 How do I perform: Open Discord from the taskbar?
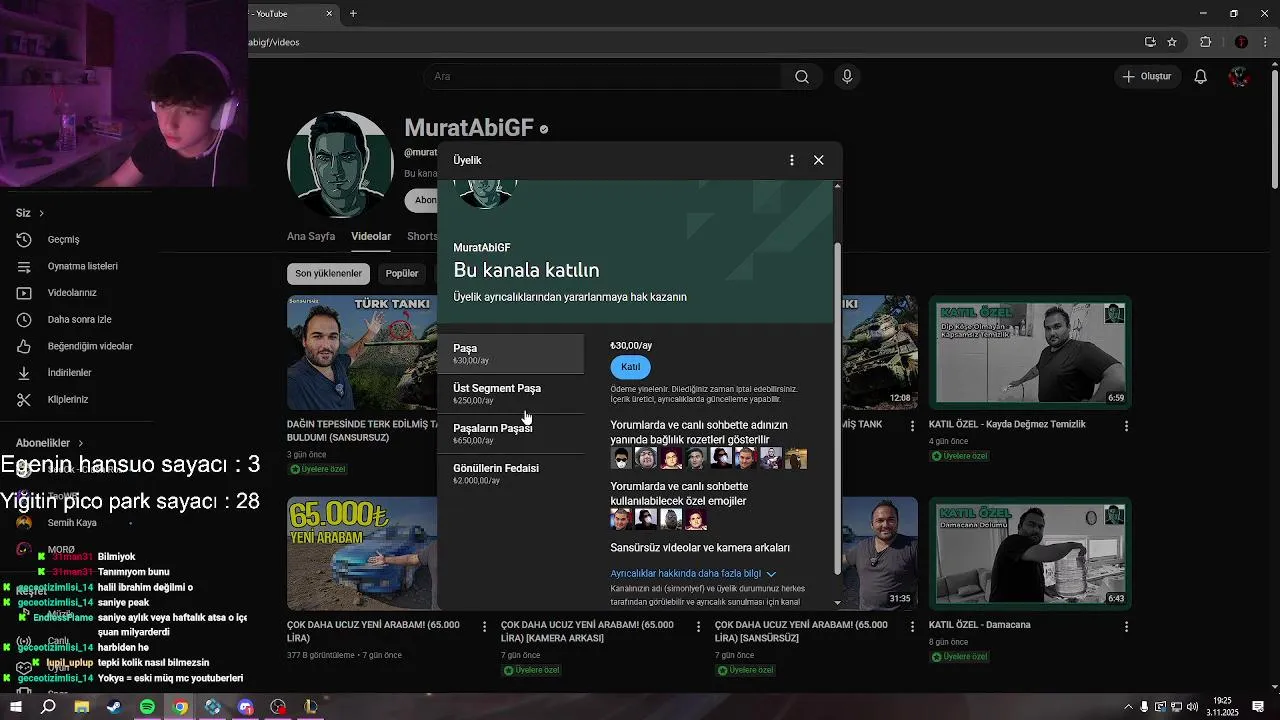[245, 707]
